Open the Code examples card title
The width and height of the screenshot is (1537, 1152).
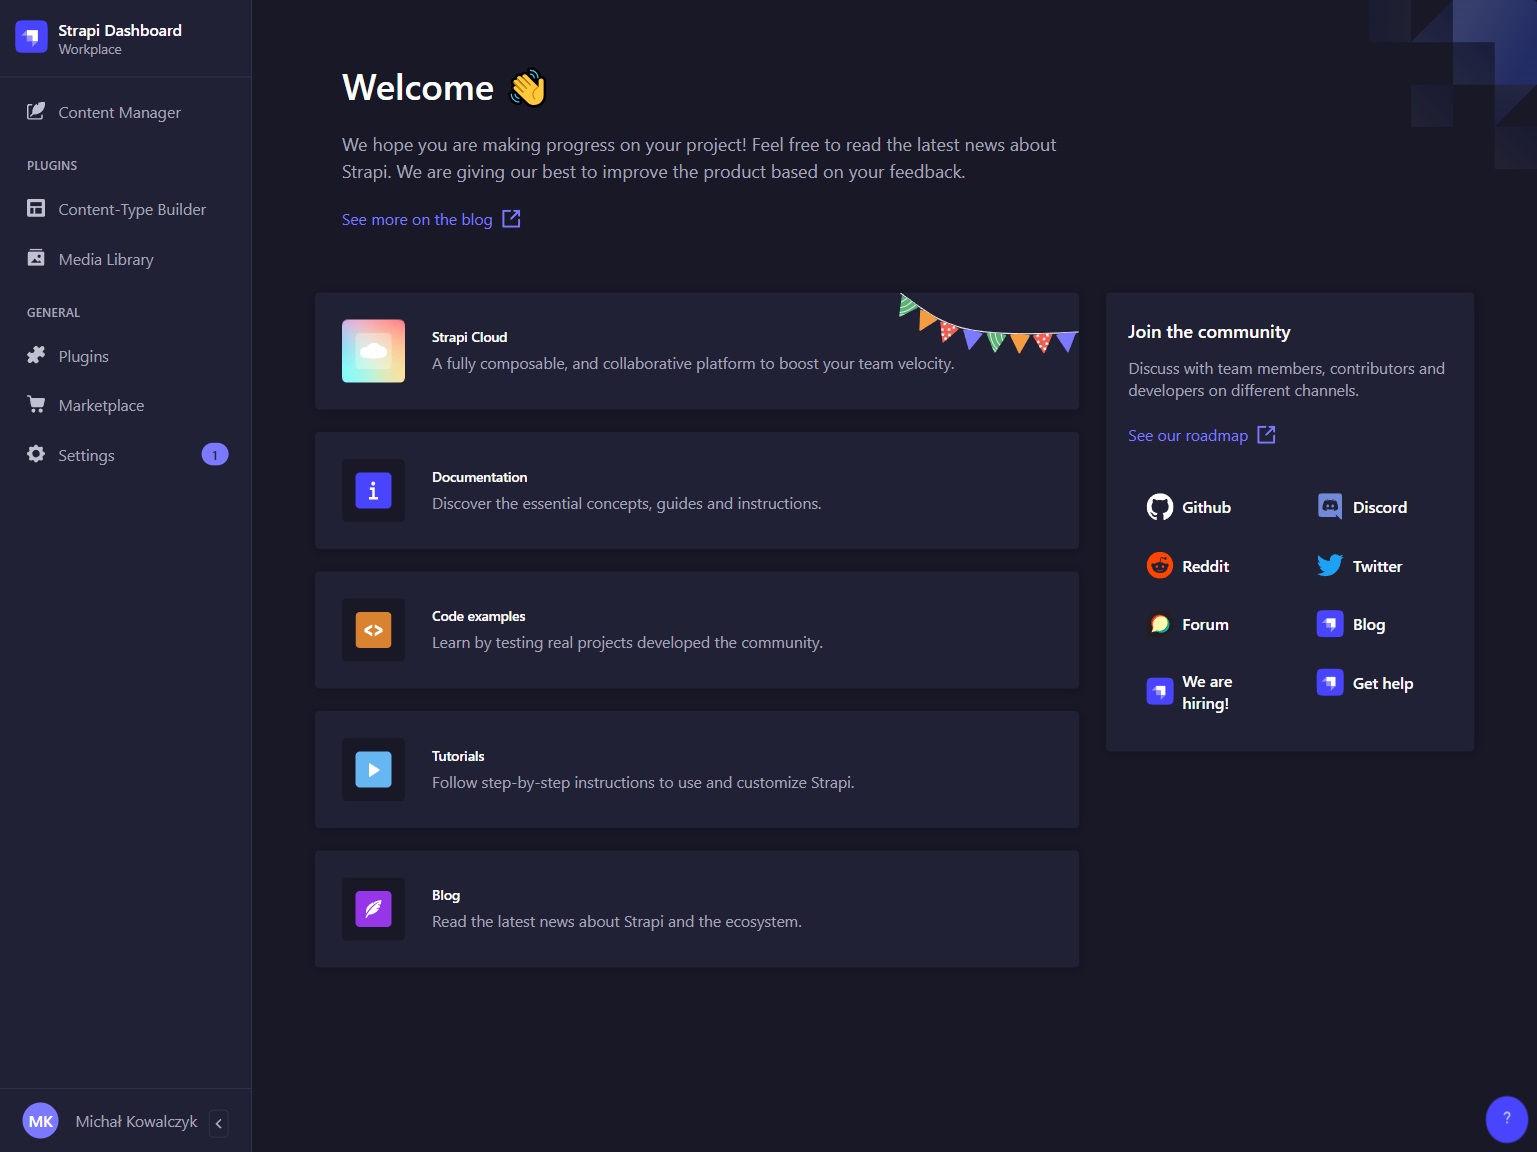(x=478, y=616)
